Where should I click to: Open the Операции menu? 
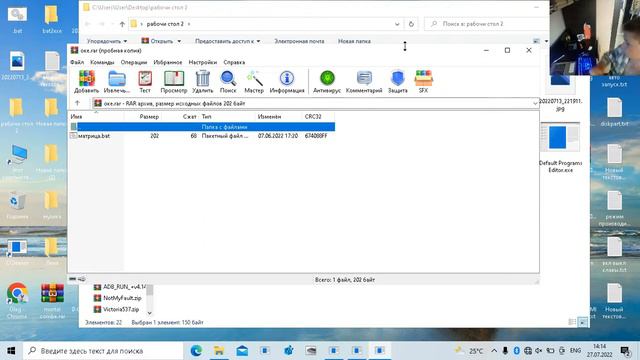(x=134, y=62)
